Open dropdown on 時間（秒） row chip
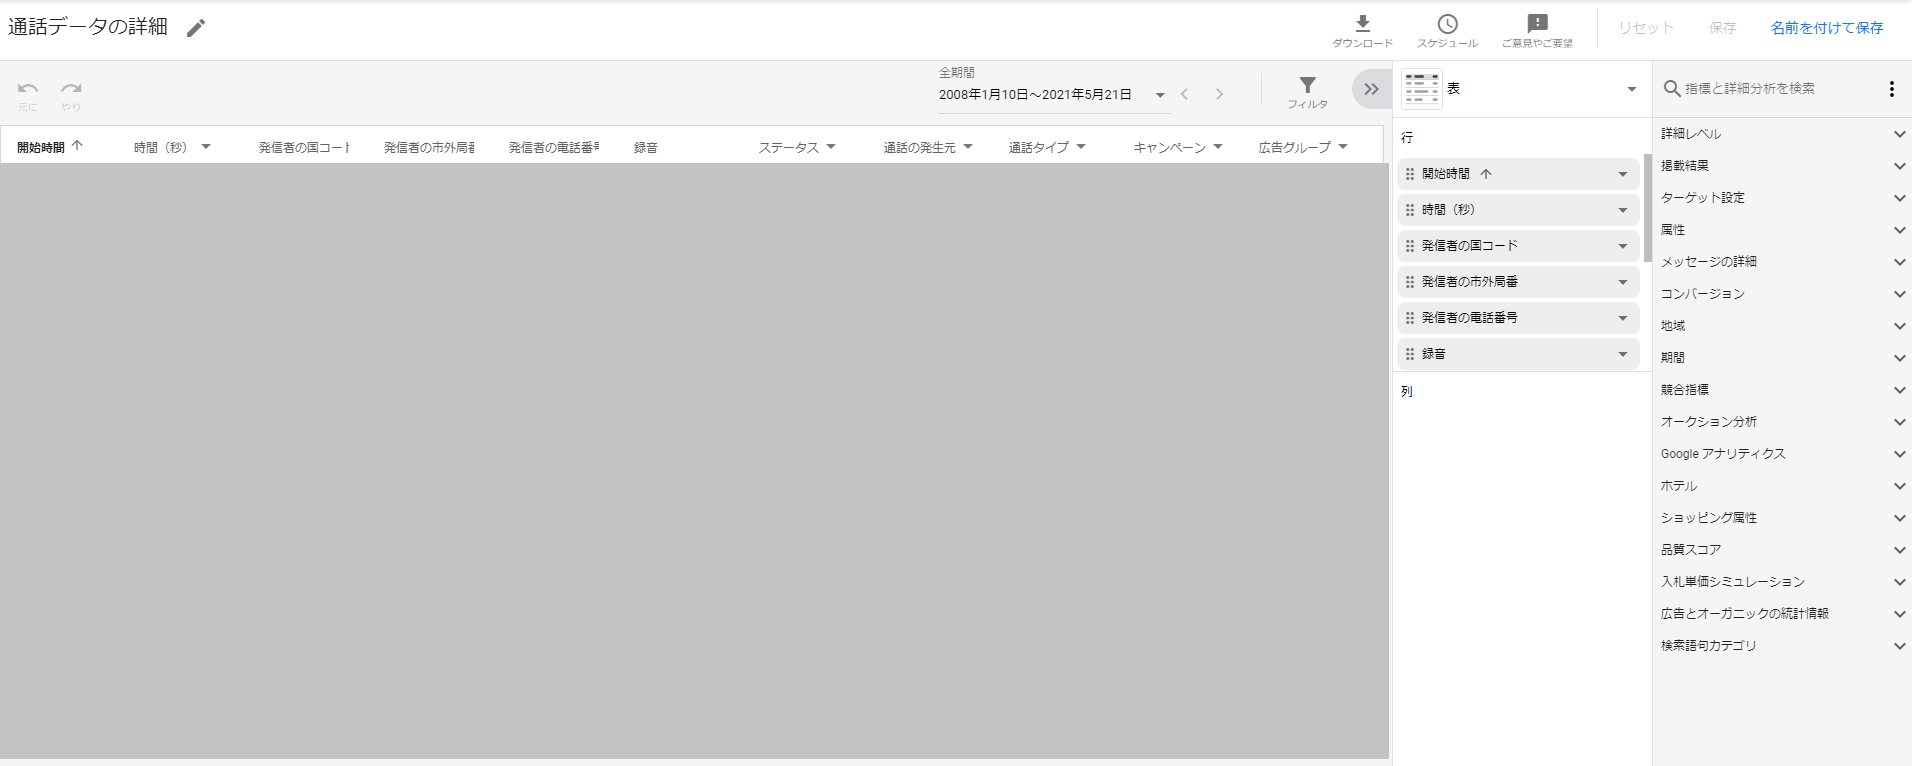Image resolution: width=1912 pixels, height=766 pixels. (x=1623, y=210)
